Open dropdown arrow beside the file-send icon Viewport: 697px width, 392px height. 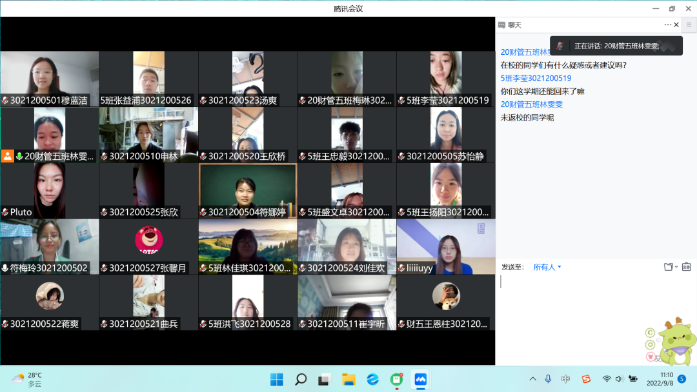coord(676,267)
